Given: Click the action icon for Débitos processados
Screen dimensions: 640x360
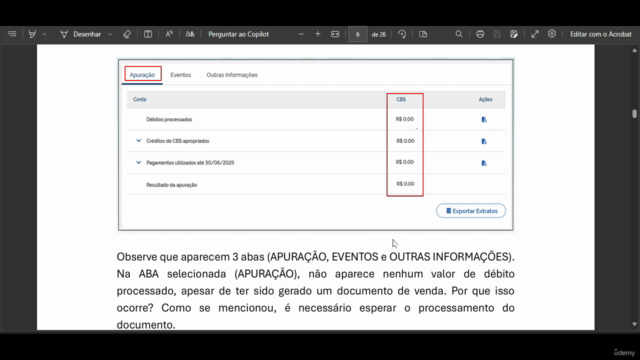Looking at the screenshot, I should [x=484, y=120].
